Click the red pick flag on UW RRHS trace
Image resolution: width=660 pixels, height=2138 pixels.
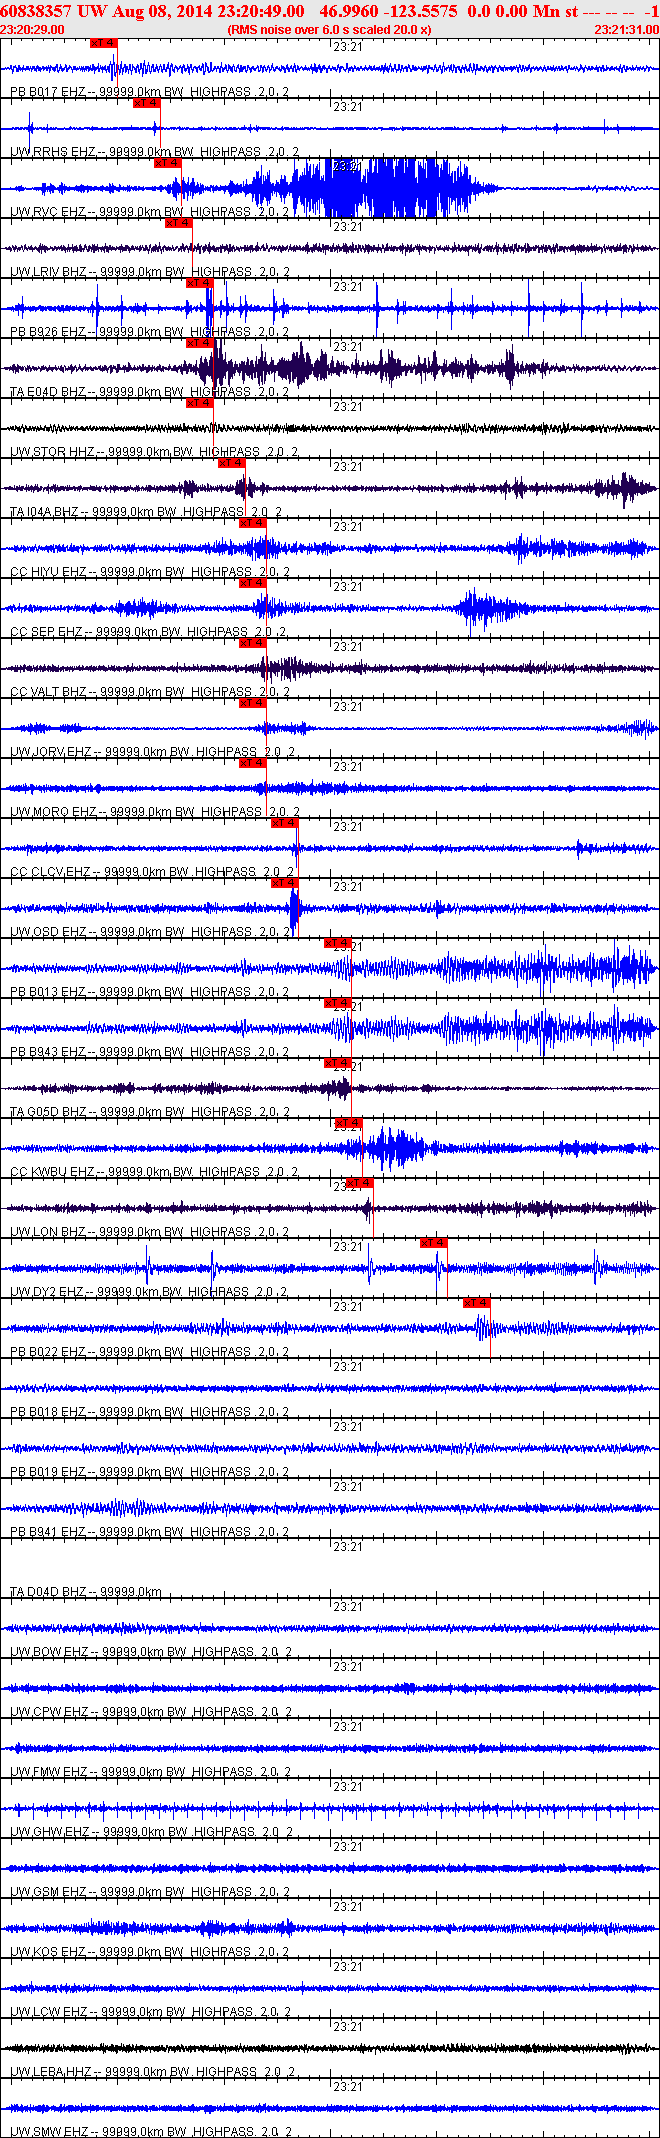[x=146, y=103]
